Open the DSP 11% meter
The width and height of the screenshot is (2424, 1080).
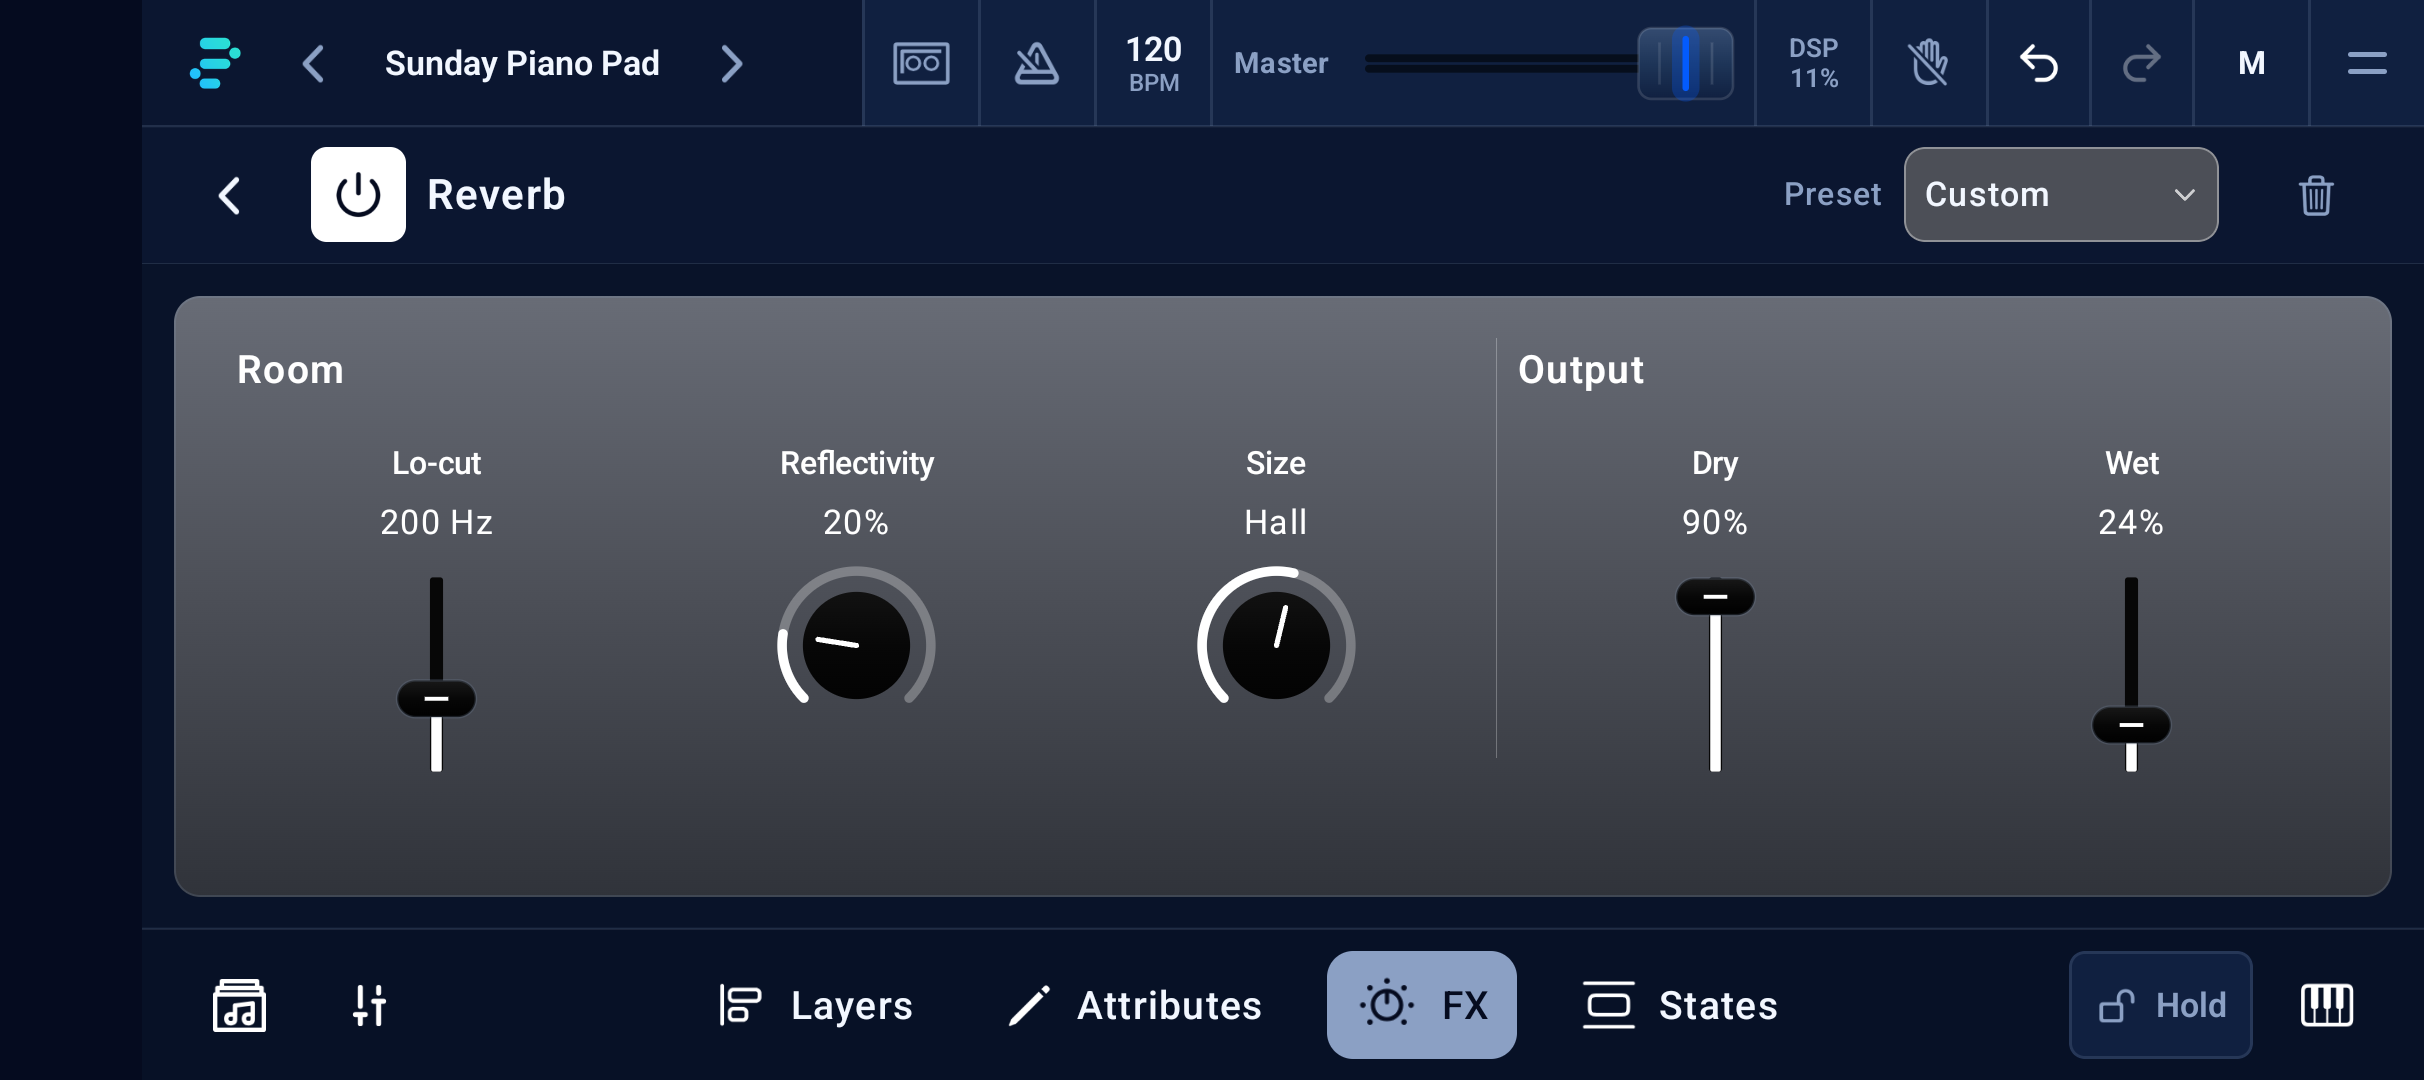coord(1814,63)
